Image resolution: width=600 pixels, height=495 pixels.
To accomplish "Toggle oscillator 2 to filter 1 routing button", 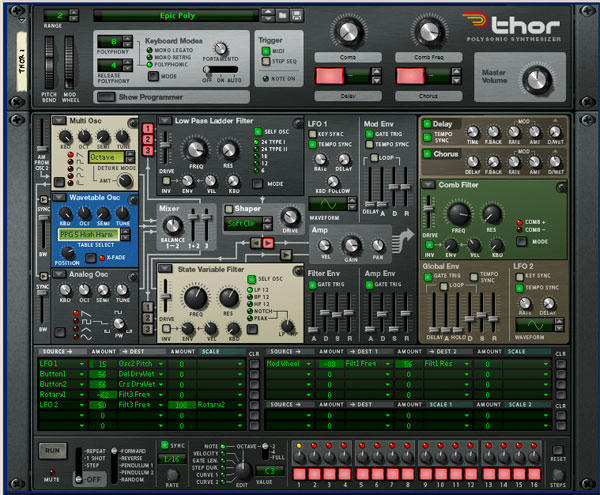I will point(148,140).
